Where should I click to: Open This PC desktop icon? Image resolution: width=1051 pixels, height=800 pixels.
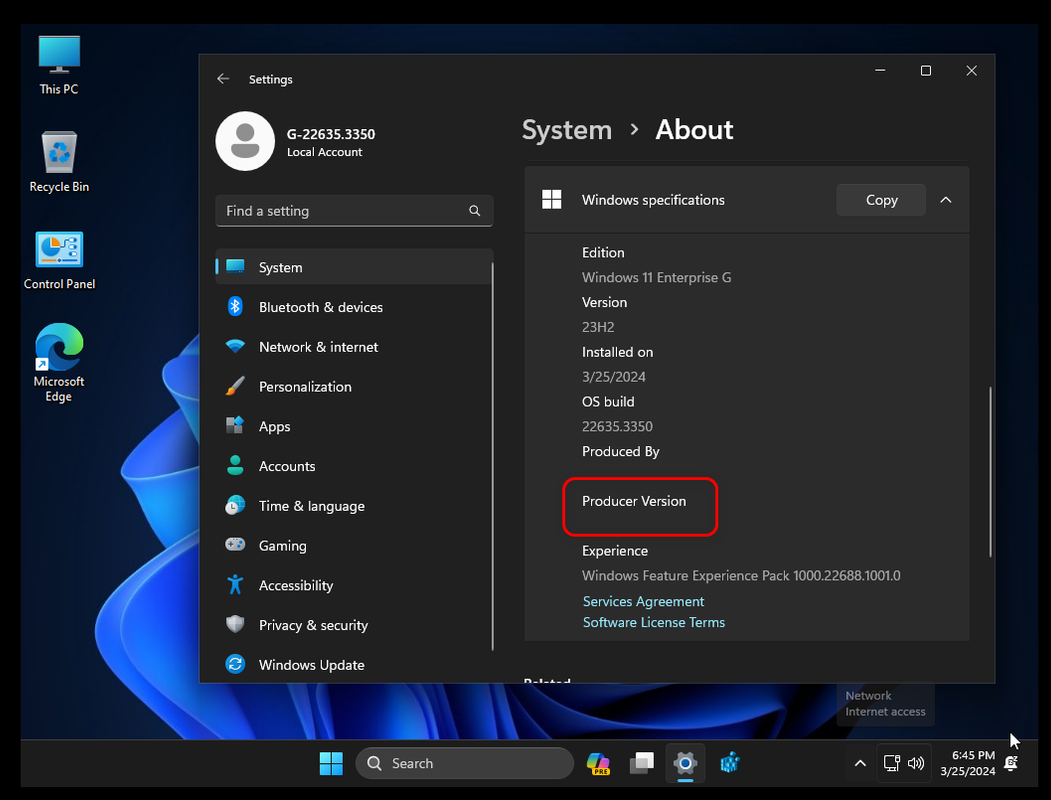(59, 65)
